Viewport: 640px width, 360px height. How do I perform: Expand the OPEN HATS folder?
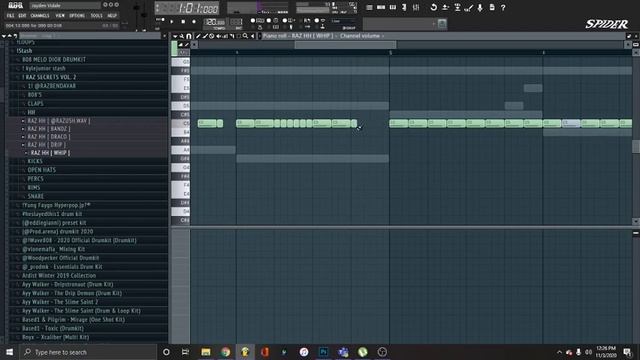[x=41, y=170]
